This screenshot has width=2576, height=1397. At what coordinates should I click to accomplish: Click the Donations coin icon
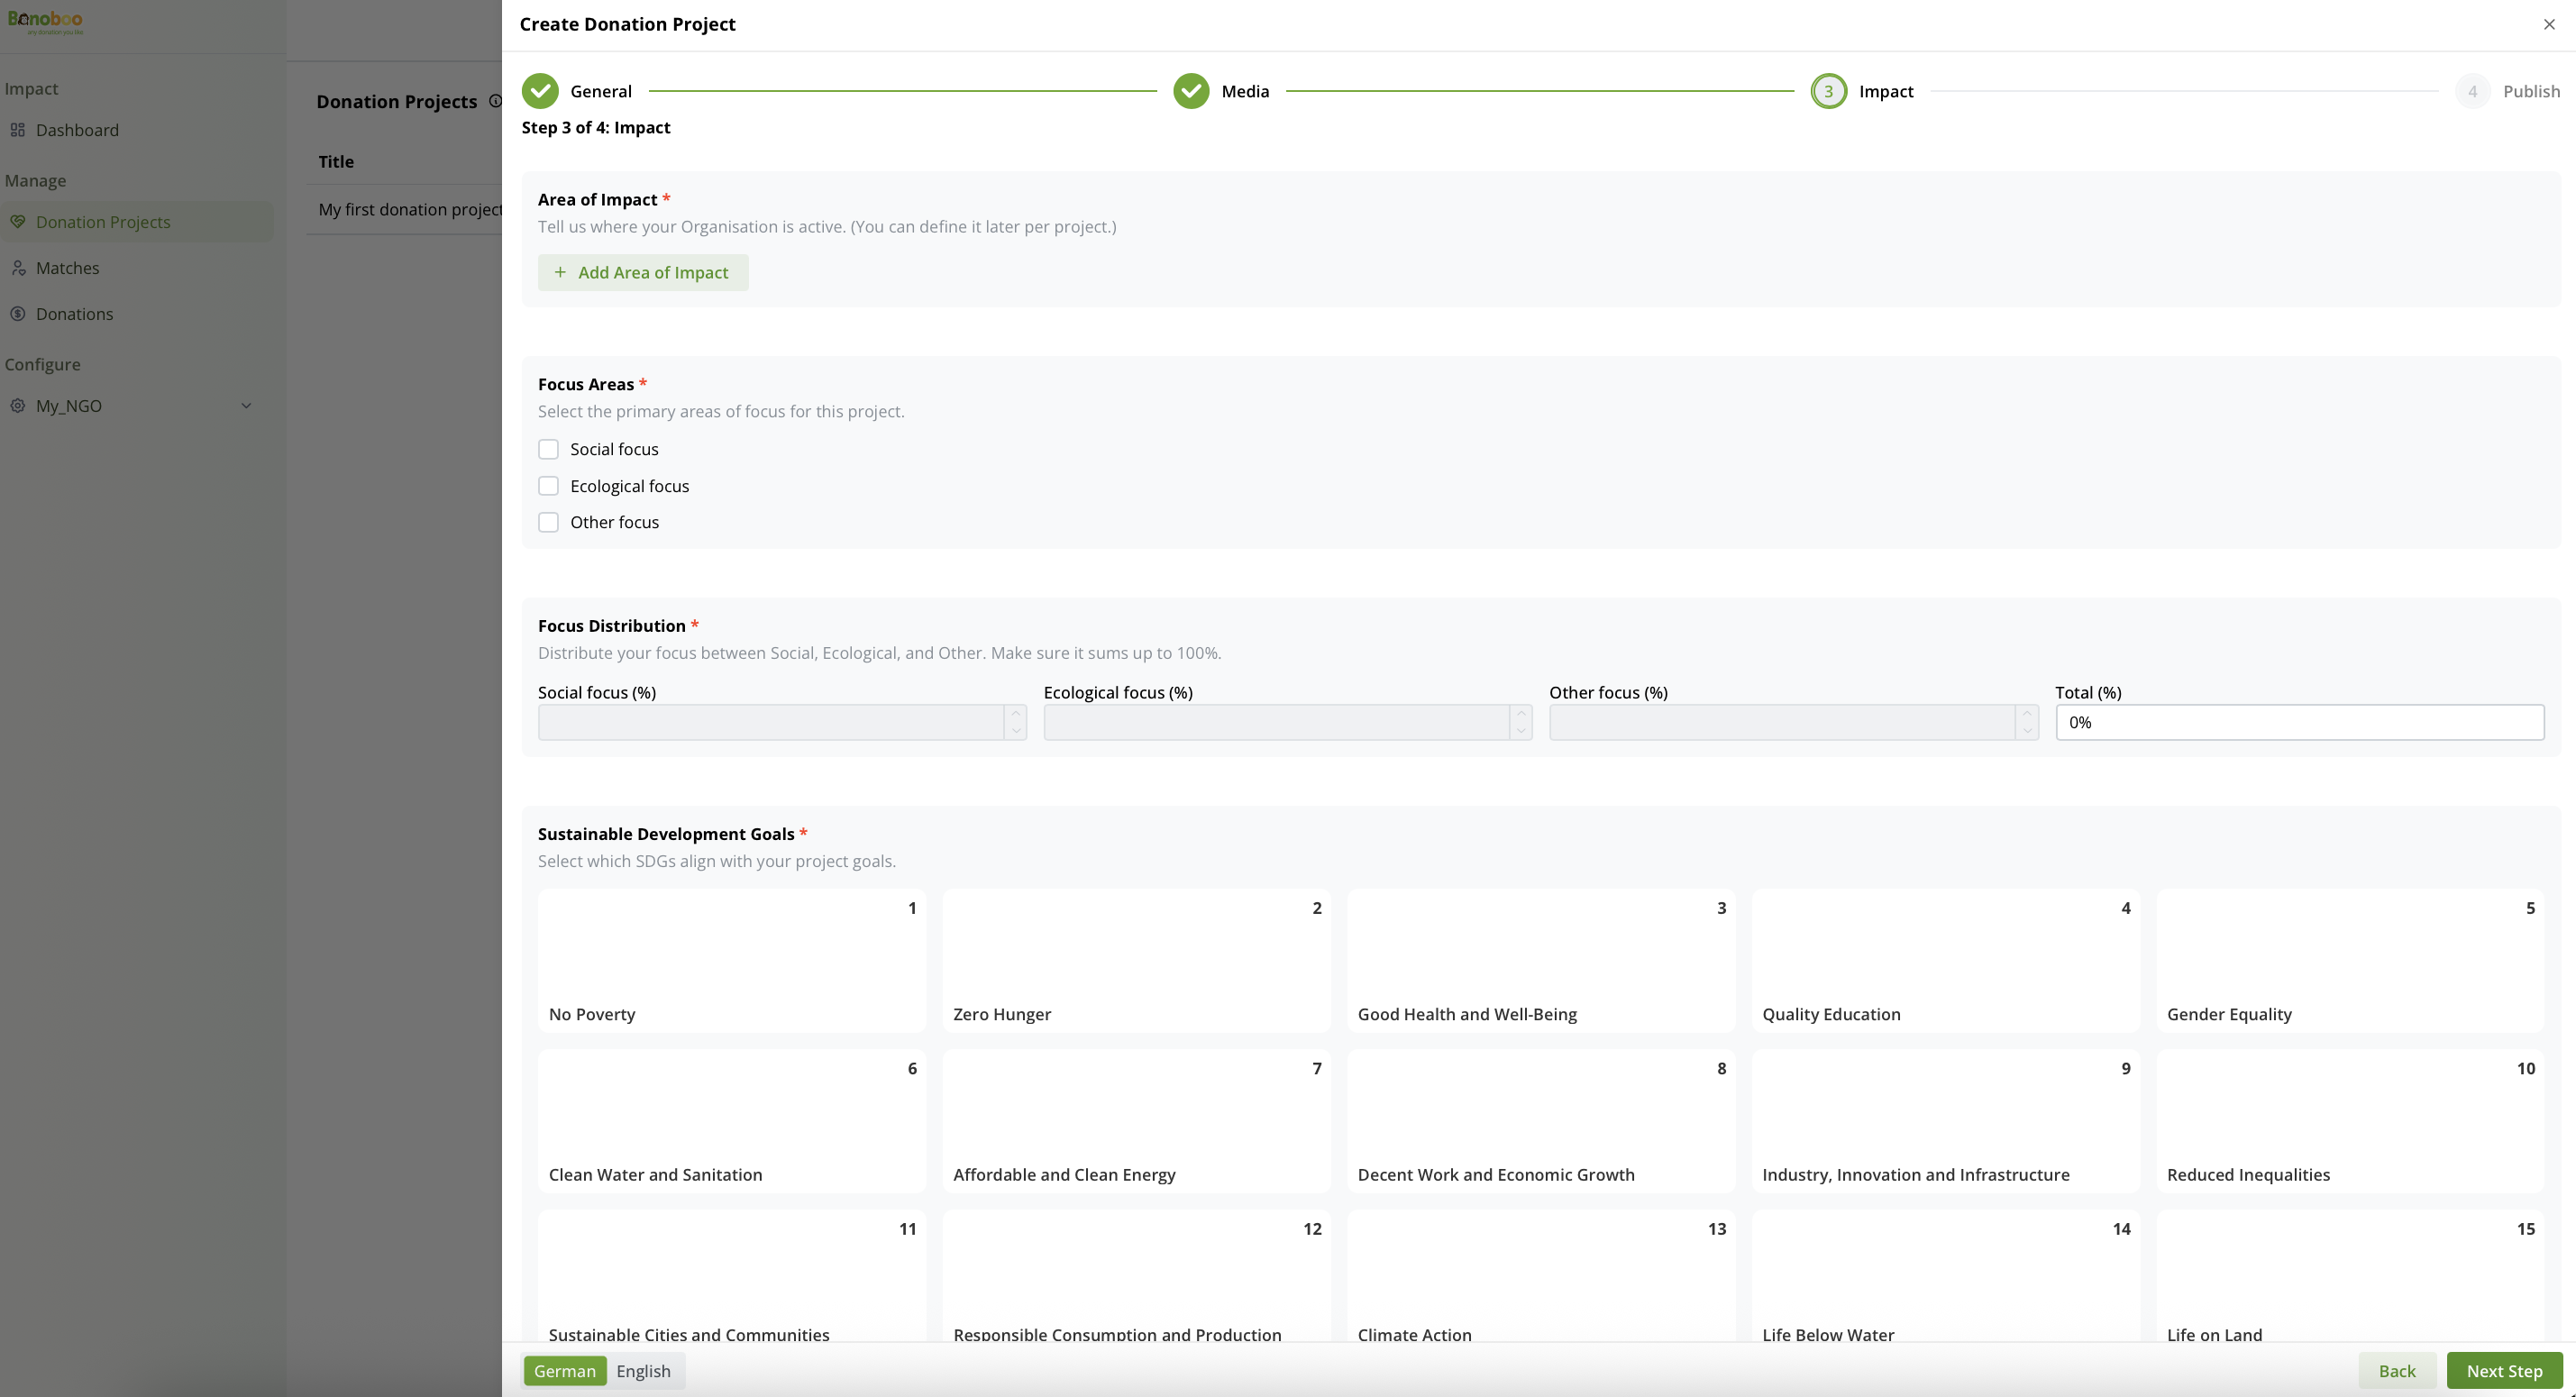click(18, 314)
